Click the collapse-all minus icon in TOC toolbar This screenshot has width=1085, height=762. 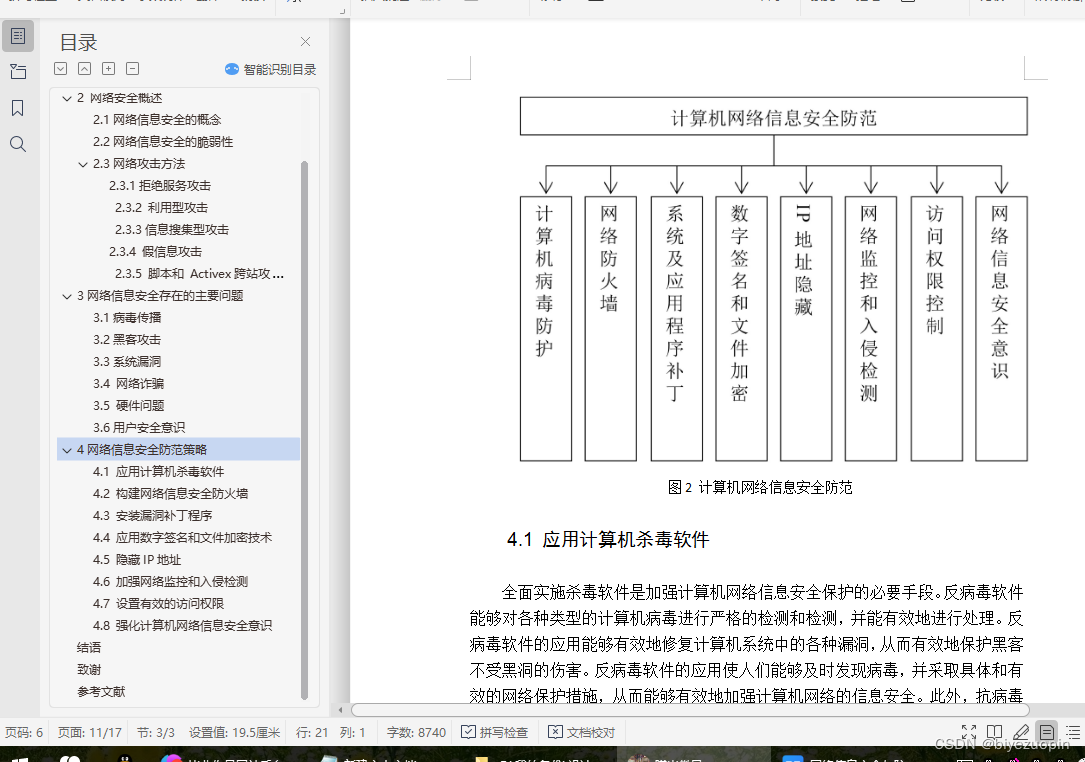132,68
